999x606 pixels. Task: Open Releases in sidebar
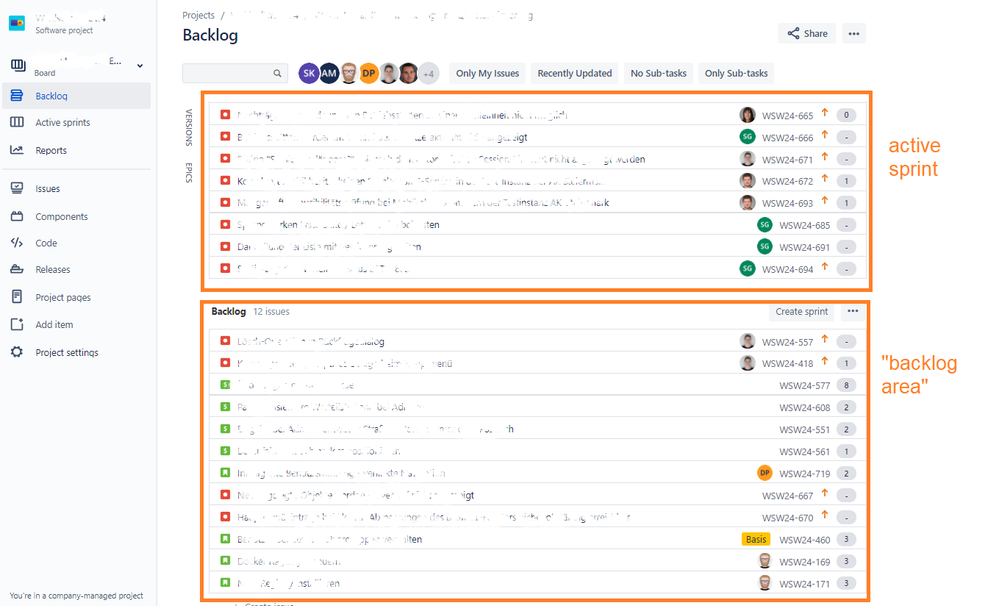52,270
